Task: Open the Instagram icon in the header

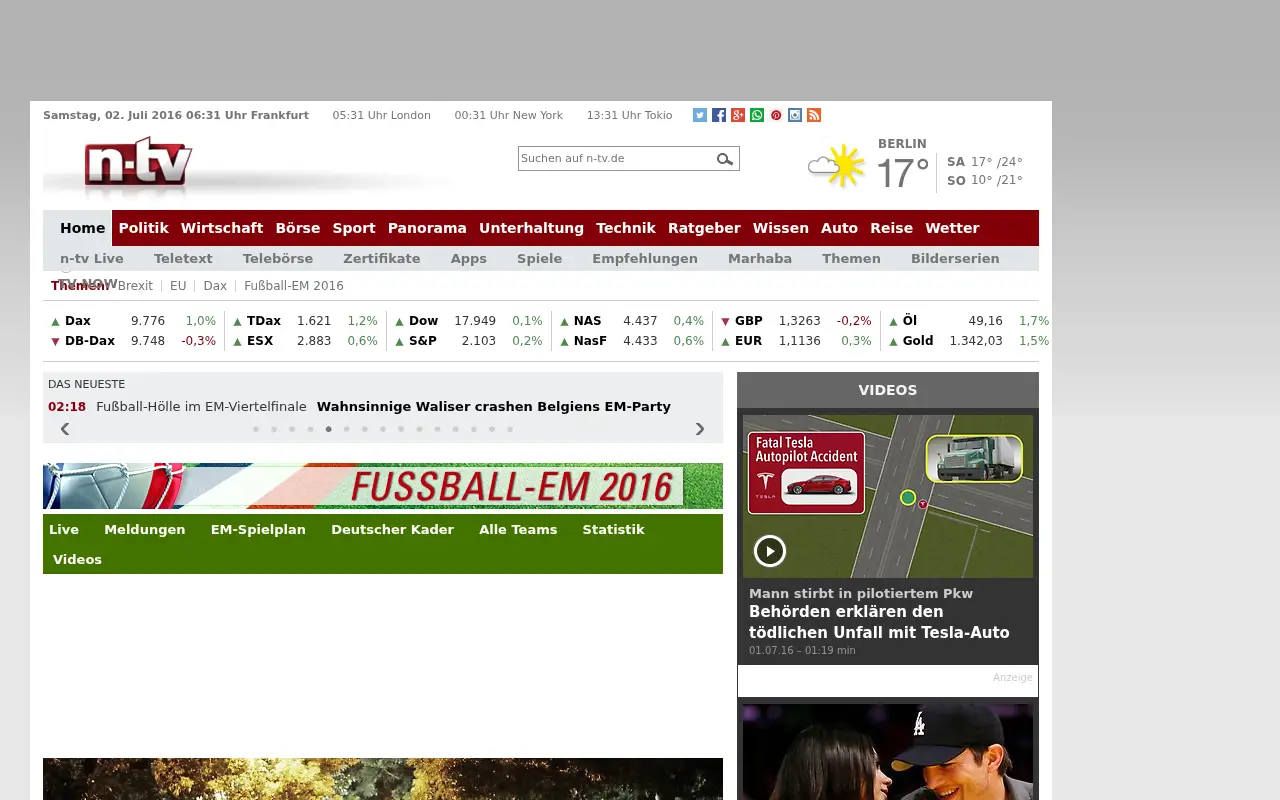Action: [x=795, y=115]
